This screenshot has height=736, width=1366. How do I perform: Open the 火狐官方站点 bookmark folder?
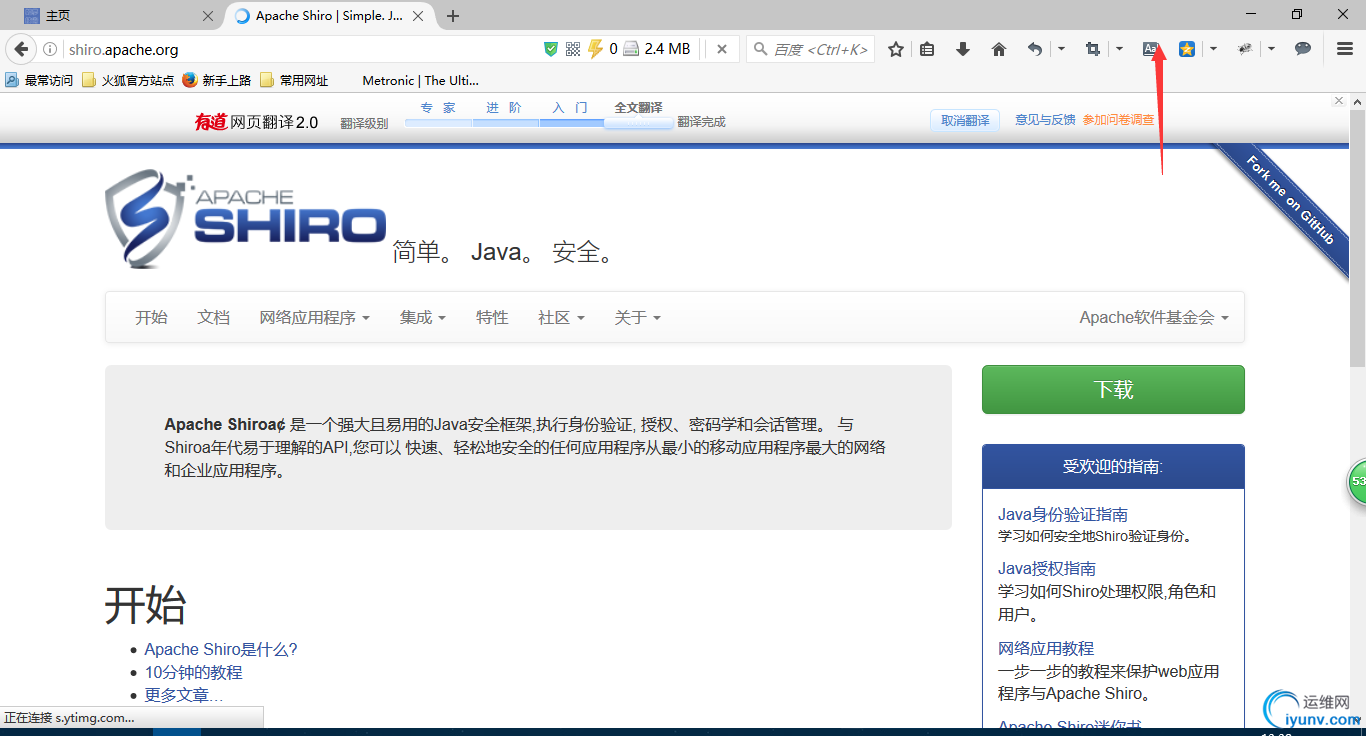coord(128,80)
